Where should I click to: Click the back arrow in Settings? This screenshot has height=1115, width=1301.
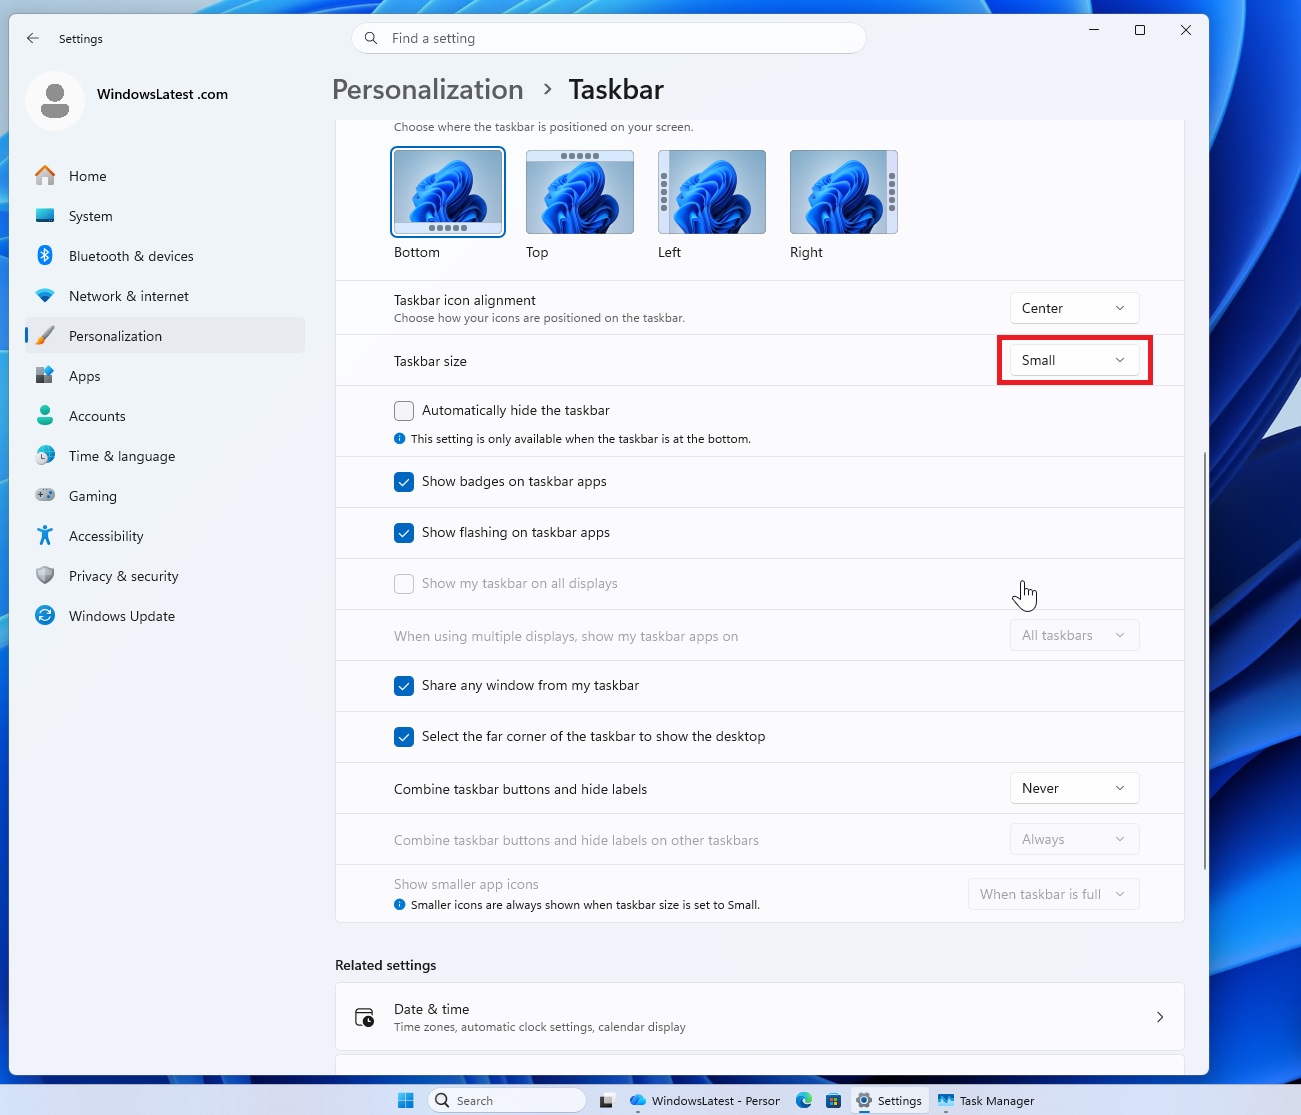[x=33, y=38]
